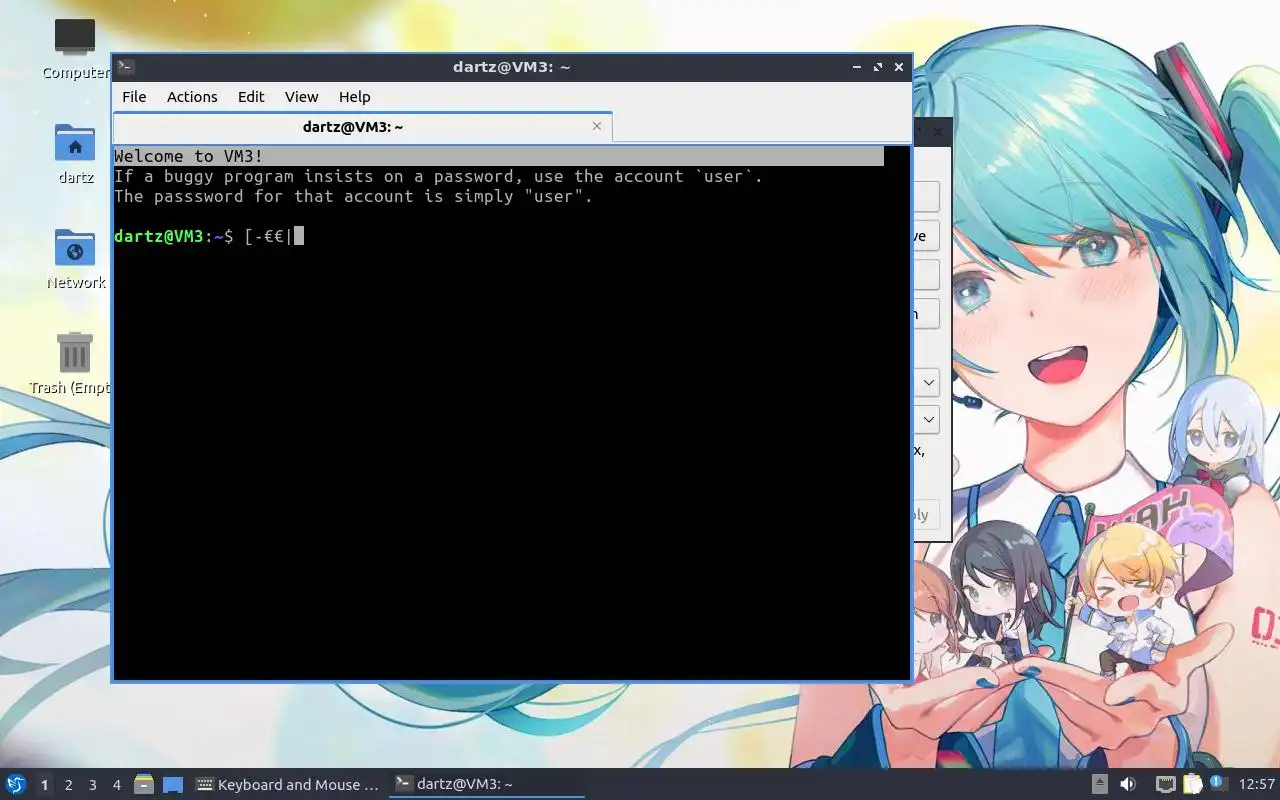Open the Help menu in terminal
Viewport: 1280px width, 800px height.
coord(354,96)
